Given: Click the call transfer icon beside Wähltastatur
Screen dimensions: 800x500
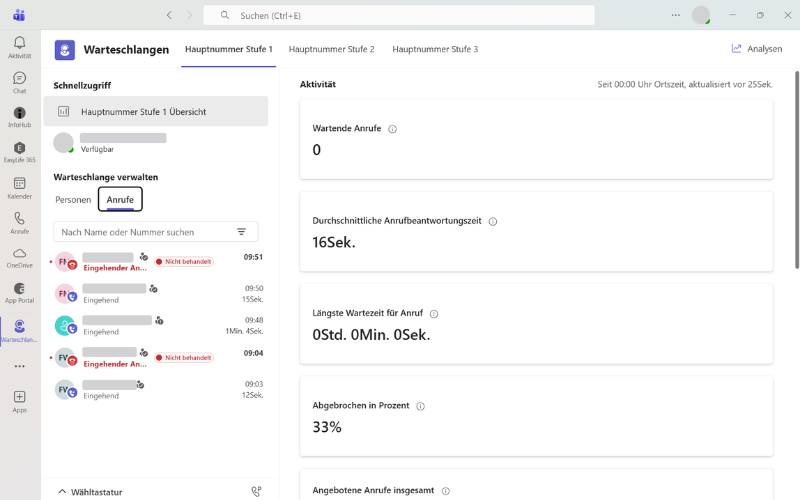Looking at the screenshot, I should (257, 491).
